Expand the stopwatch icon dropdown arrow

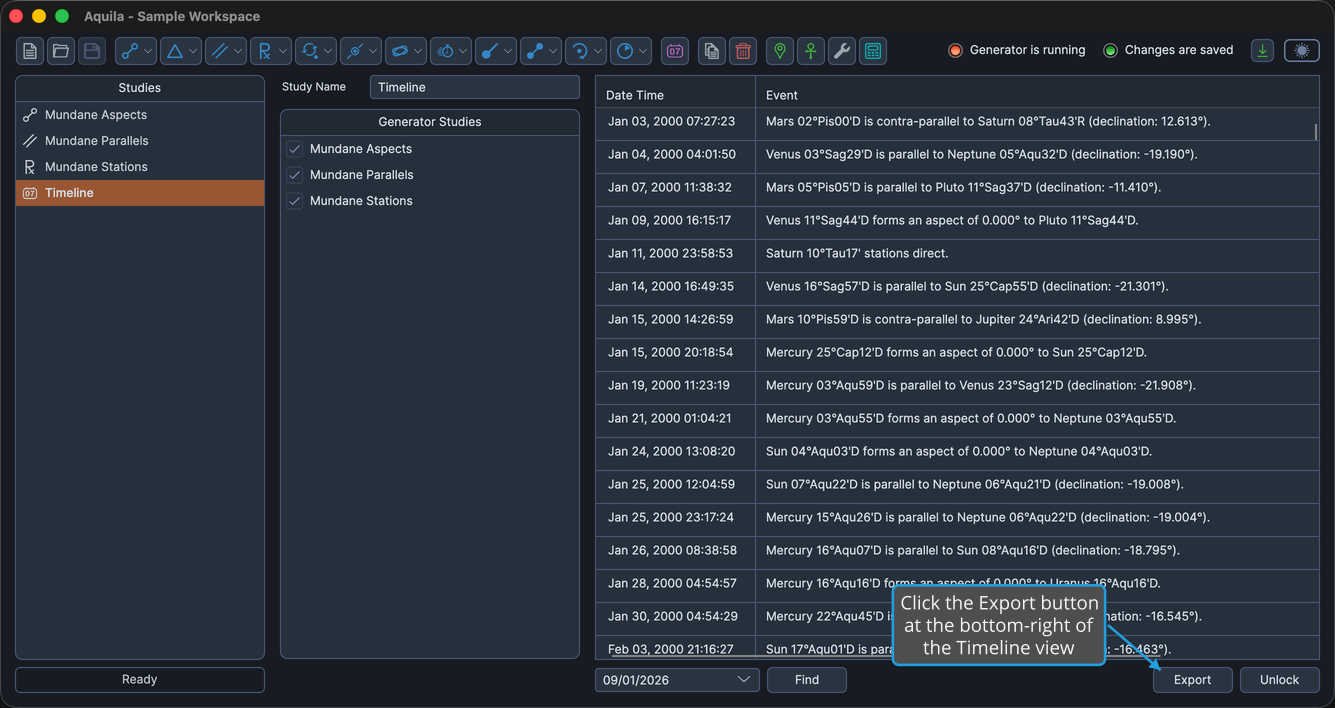point(463,51)
